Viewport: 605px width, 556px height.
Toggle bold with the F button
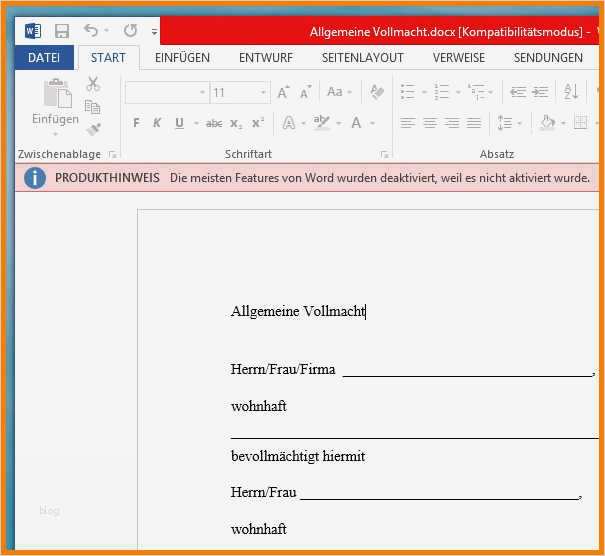click(136, 123)
